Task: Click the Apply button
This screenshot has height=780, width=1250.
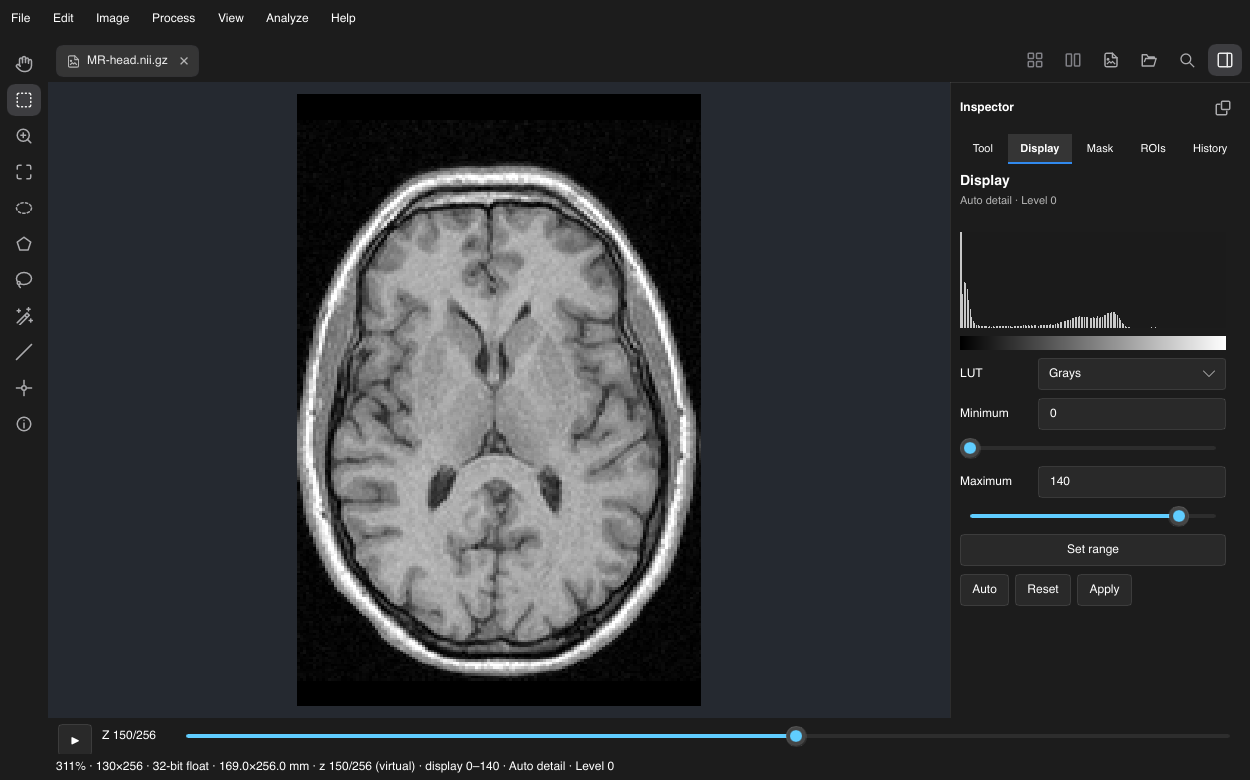Action: (x=1104, y=589)
